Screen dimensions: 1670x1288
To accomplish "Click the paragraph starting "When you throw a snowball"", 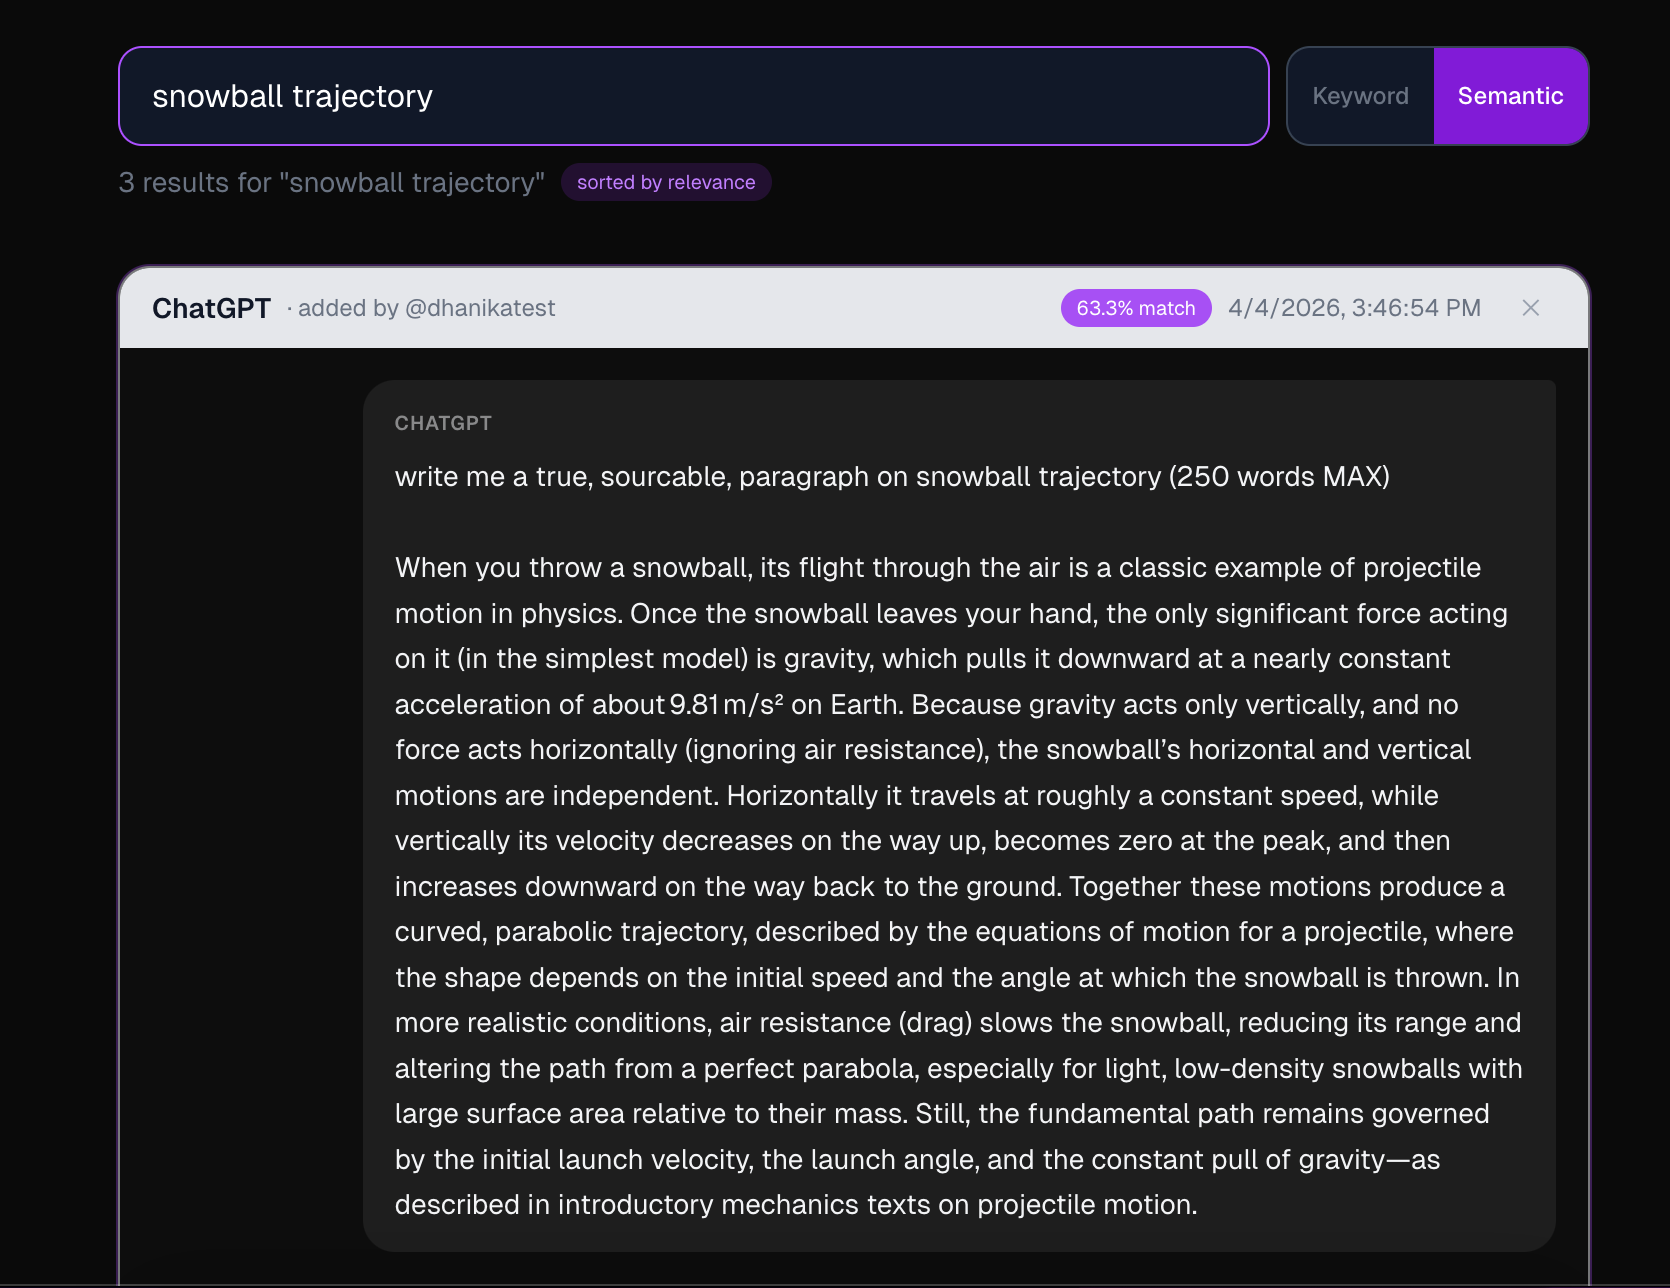I will 958,886.
